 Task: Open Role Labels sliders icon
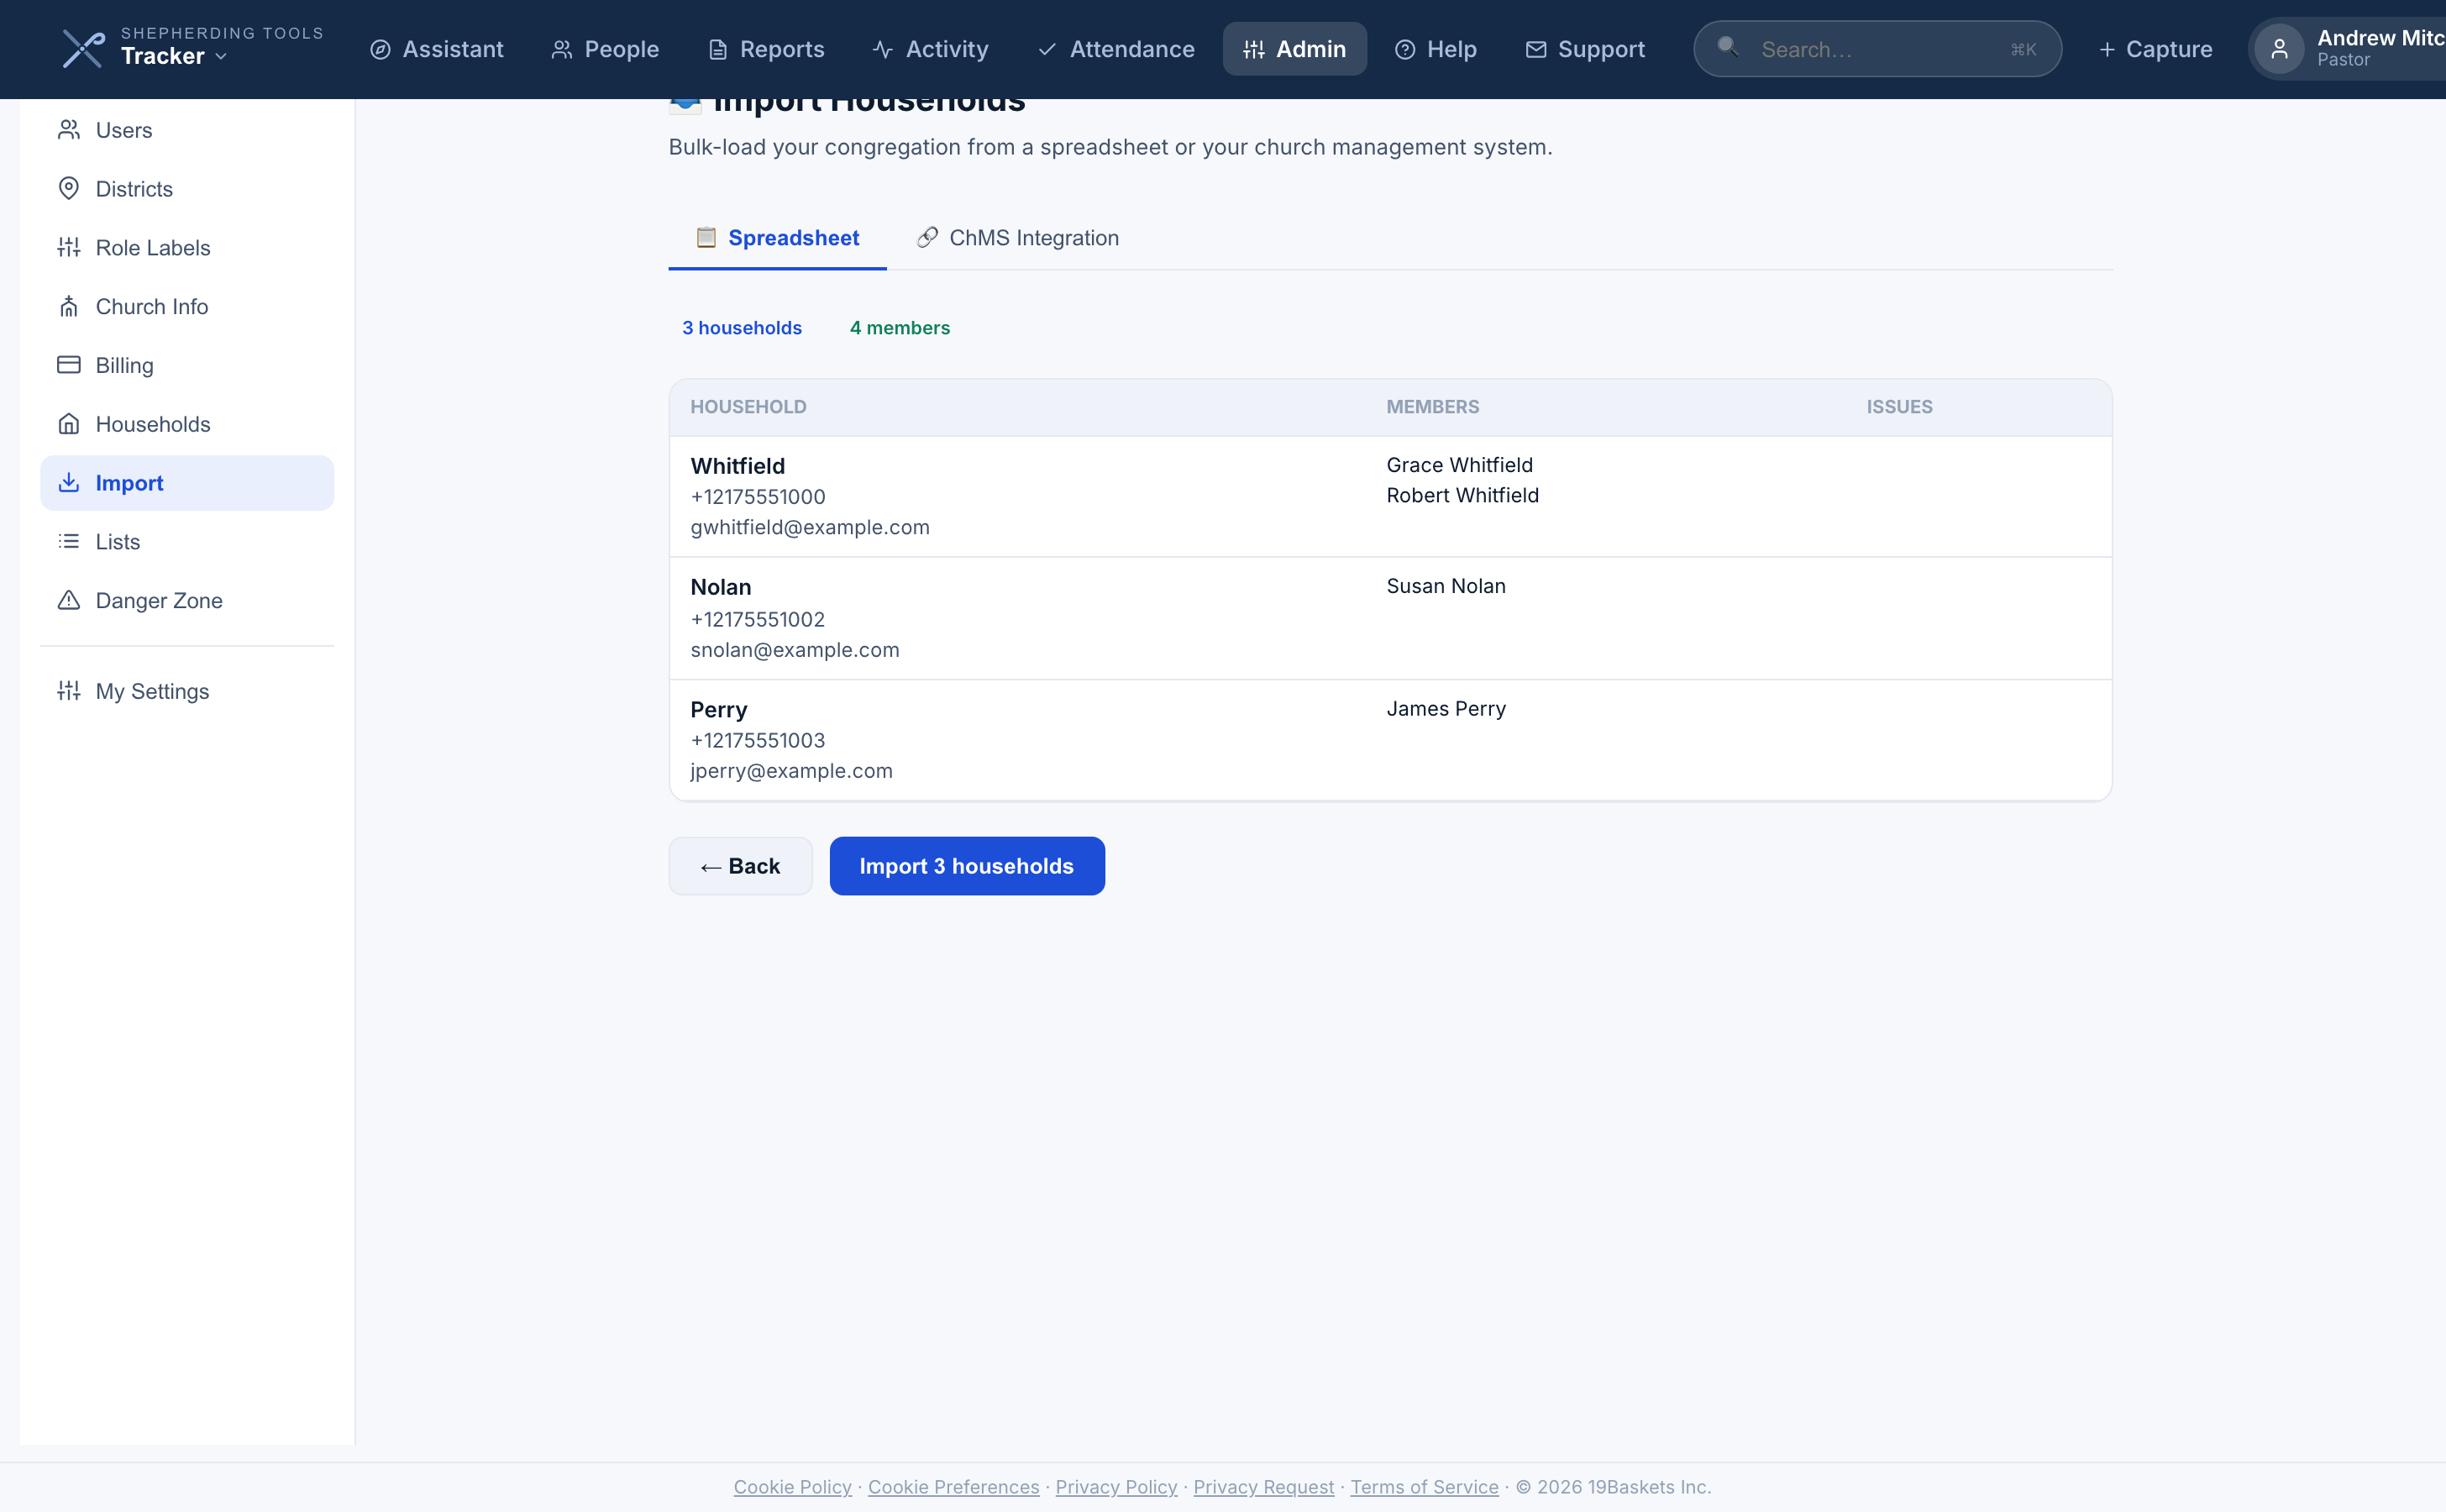[69, 247]
